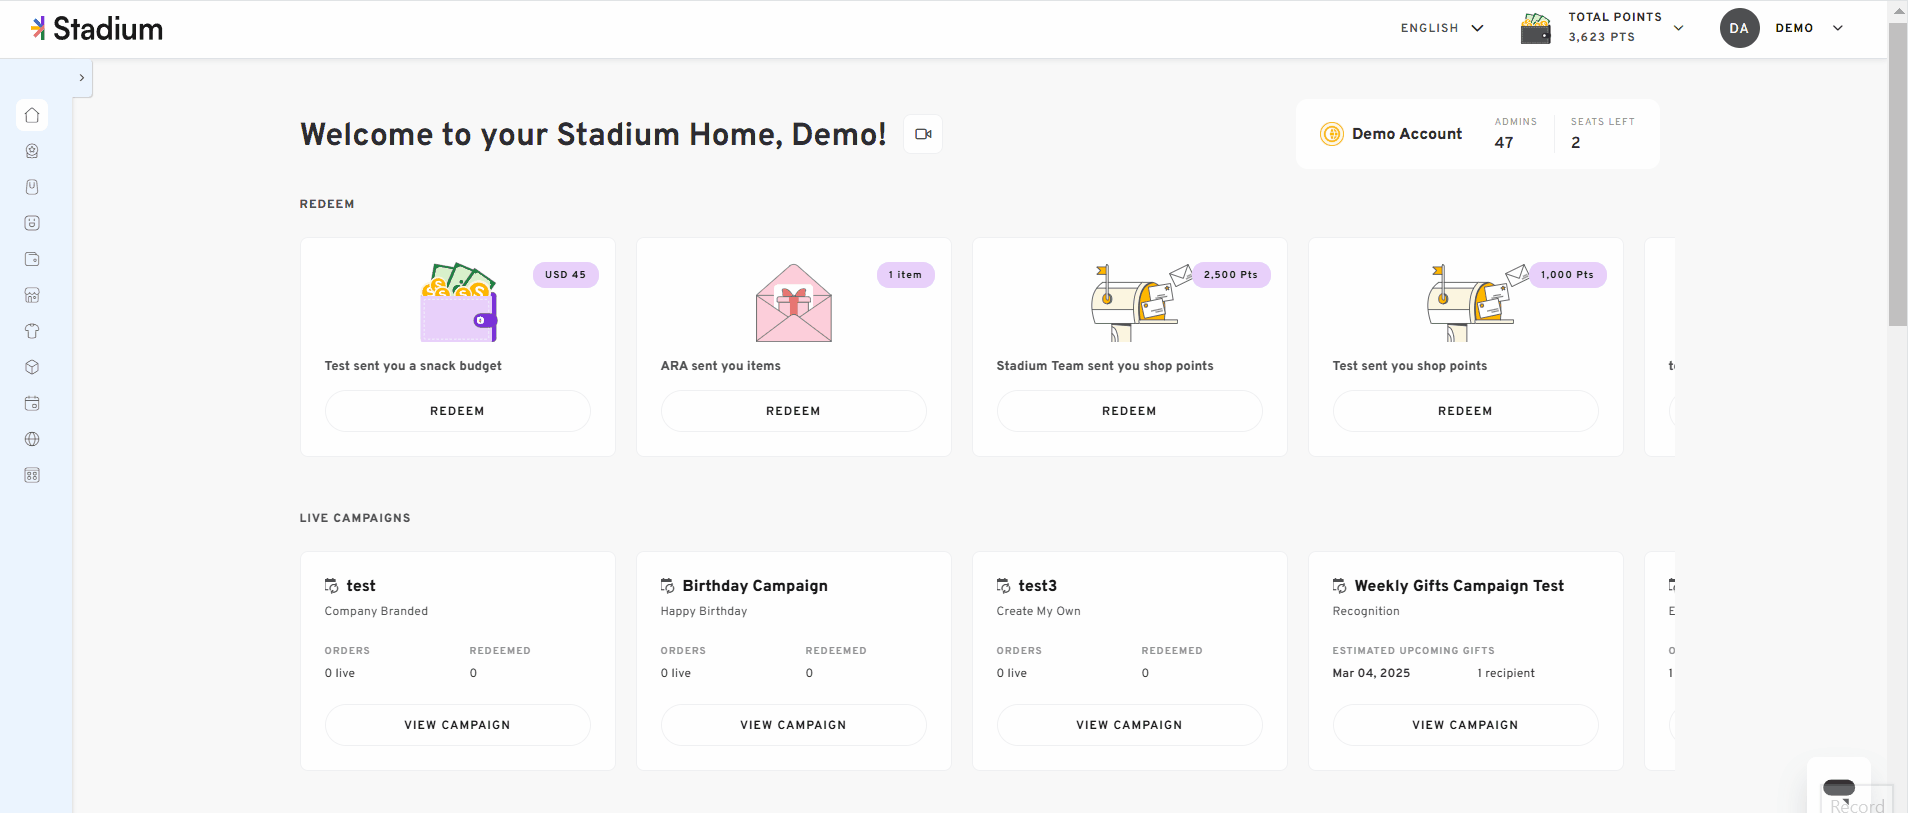
Task: Open the DEMO user menu chevron
Action: pos(1837,28)
